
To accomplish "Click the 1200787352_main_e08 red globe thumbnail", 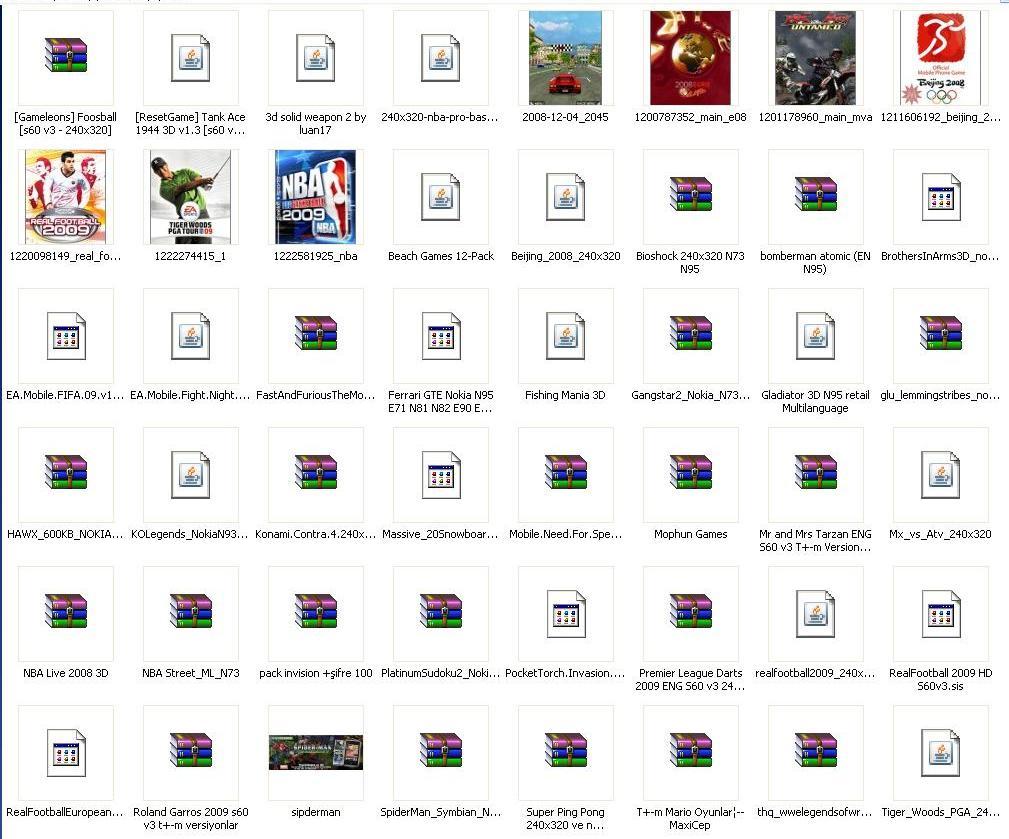I will coord(690,58).
